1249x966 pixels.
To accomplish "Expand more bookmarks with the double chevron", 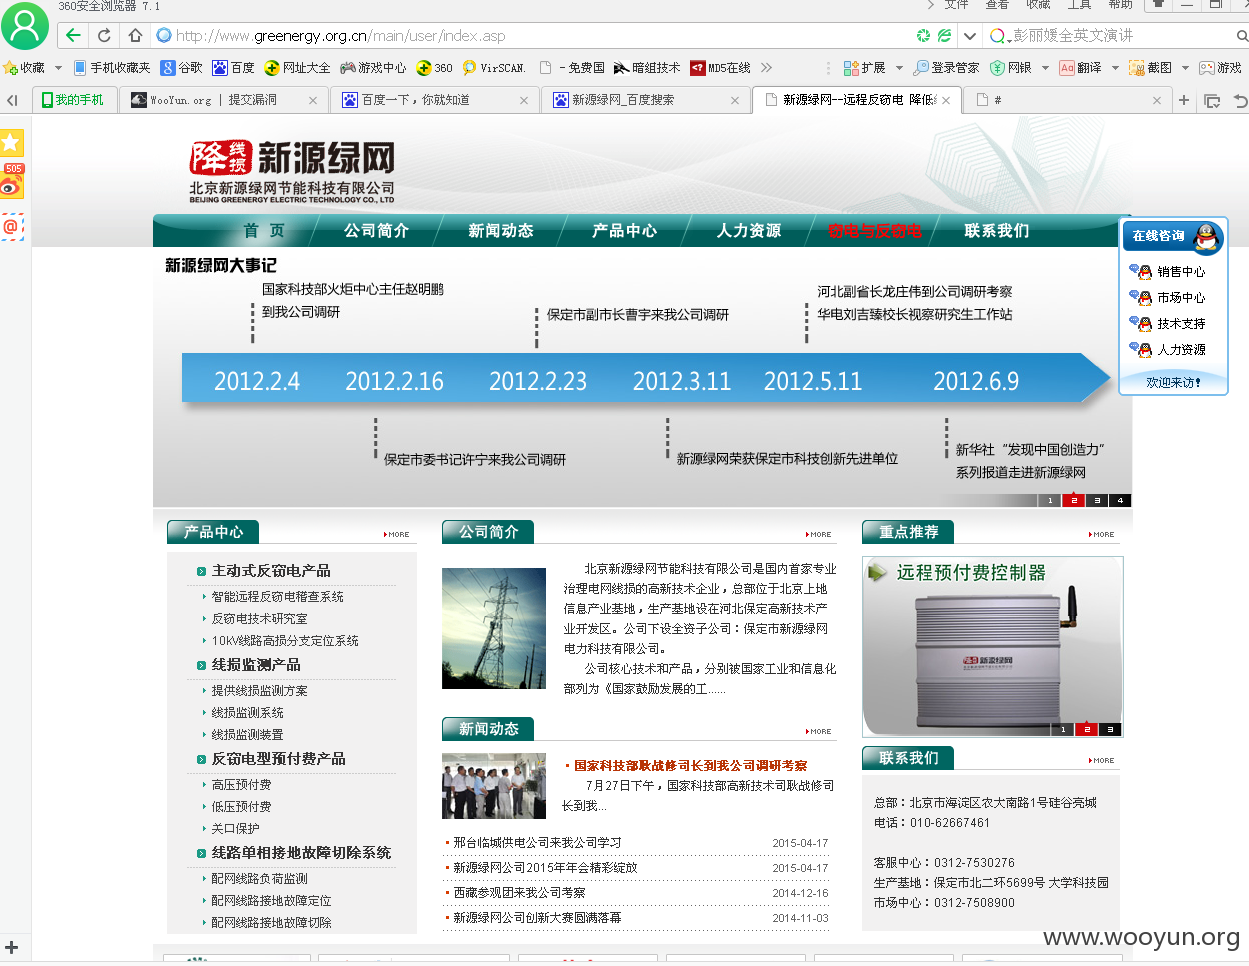I will coord(766,68).
